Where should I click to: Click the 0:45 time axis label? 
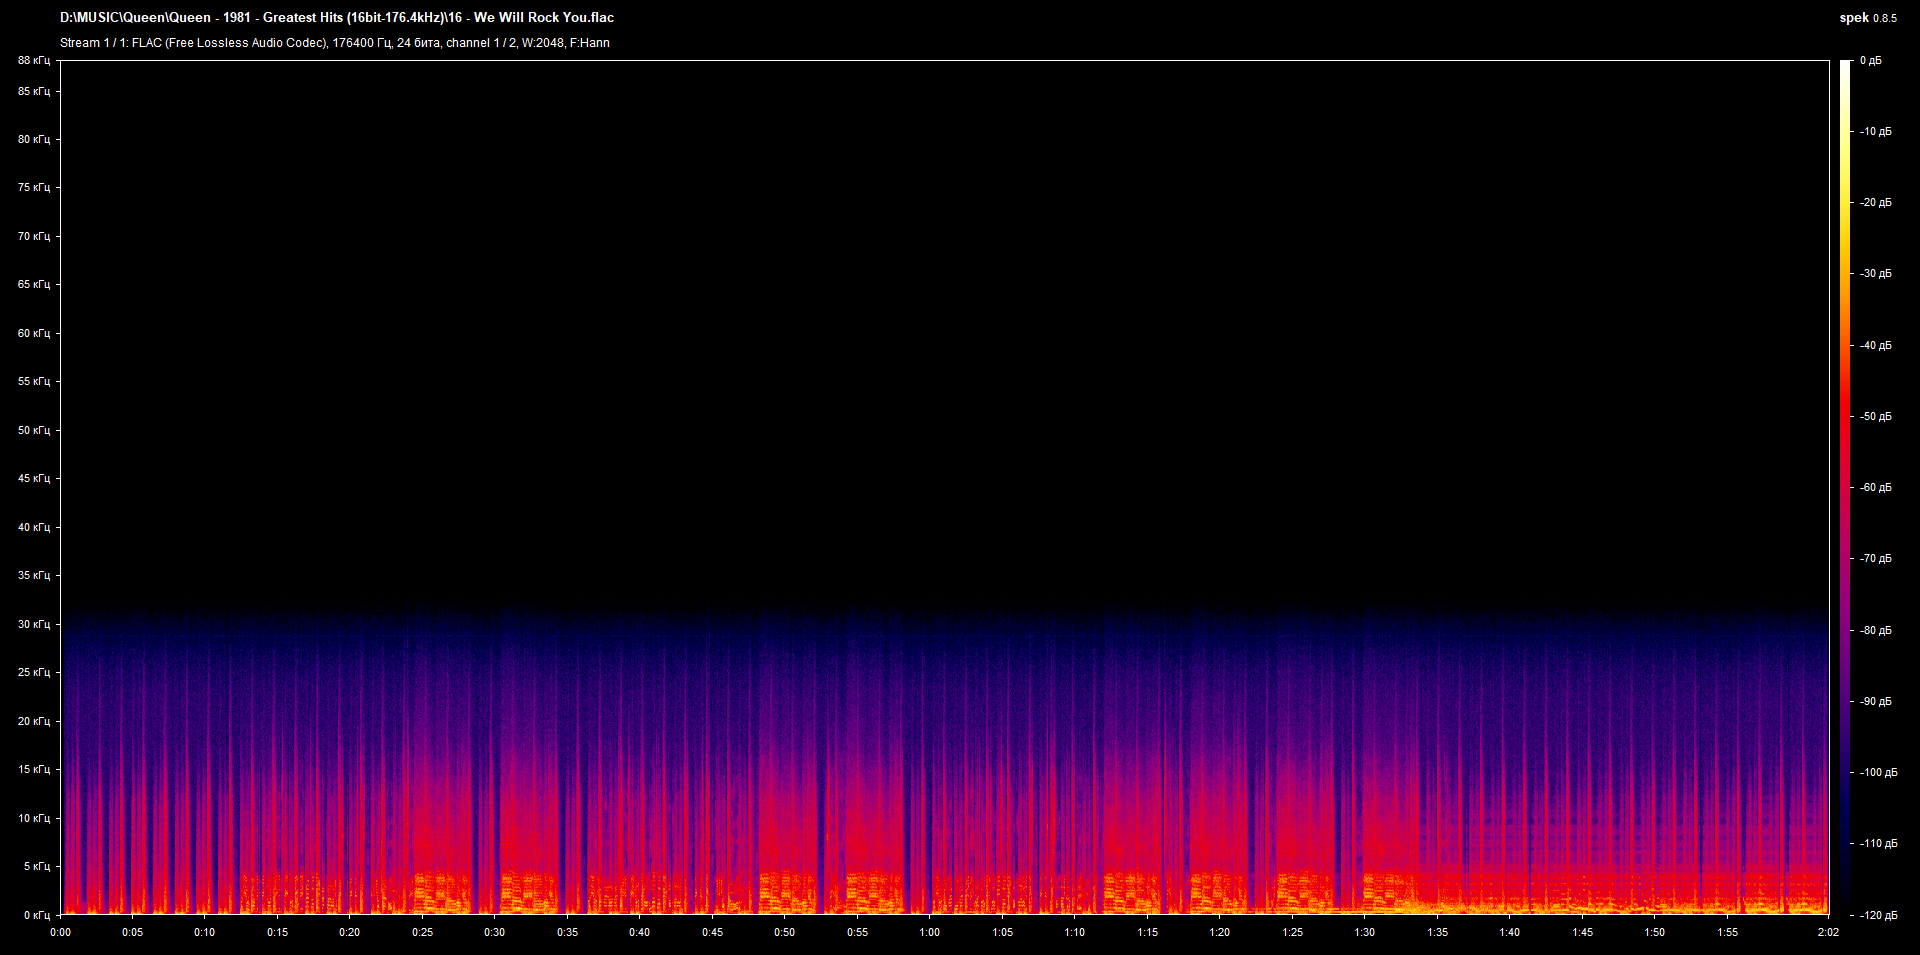coord(713,932)
